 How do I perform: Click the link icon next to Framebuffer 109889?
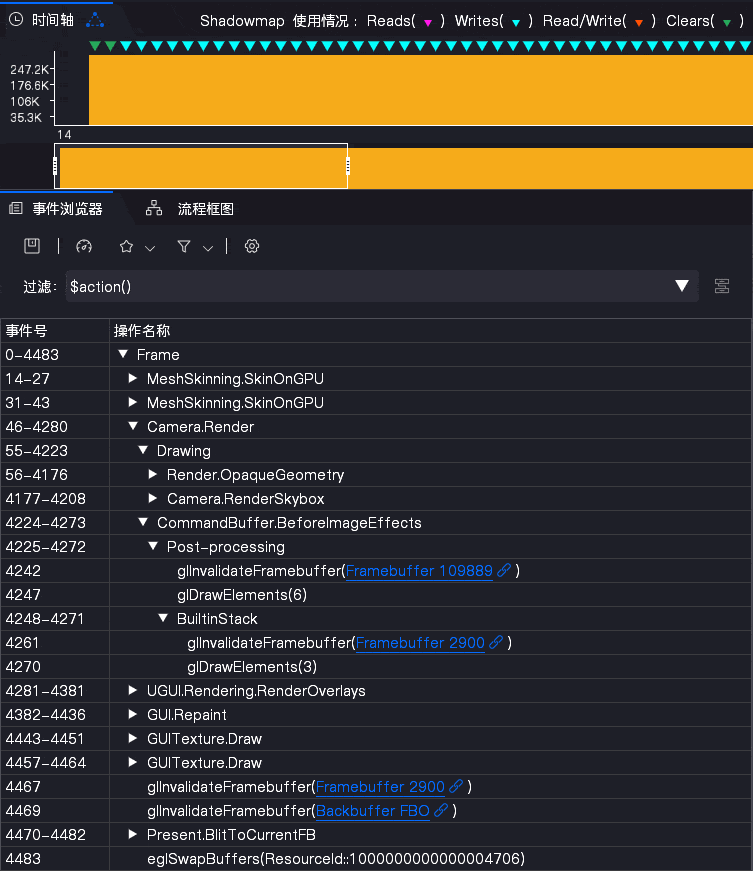[504, 570]
